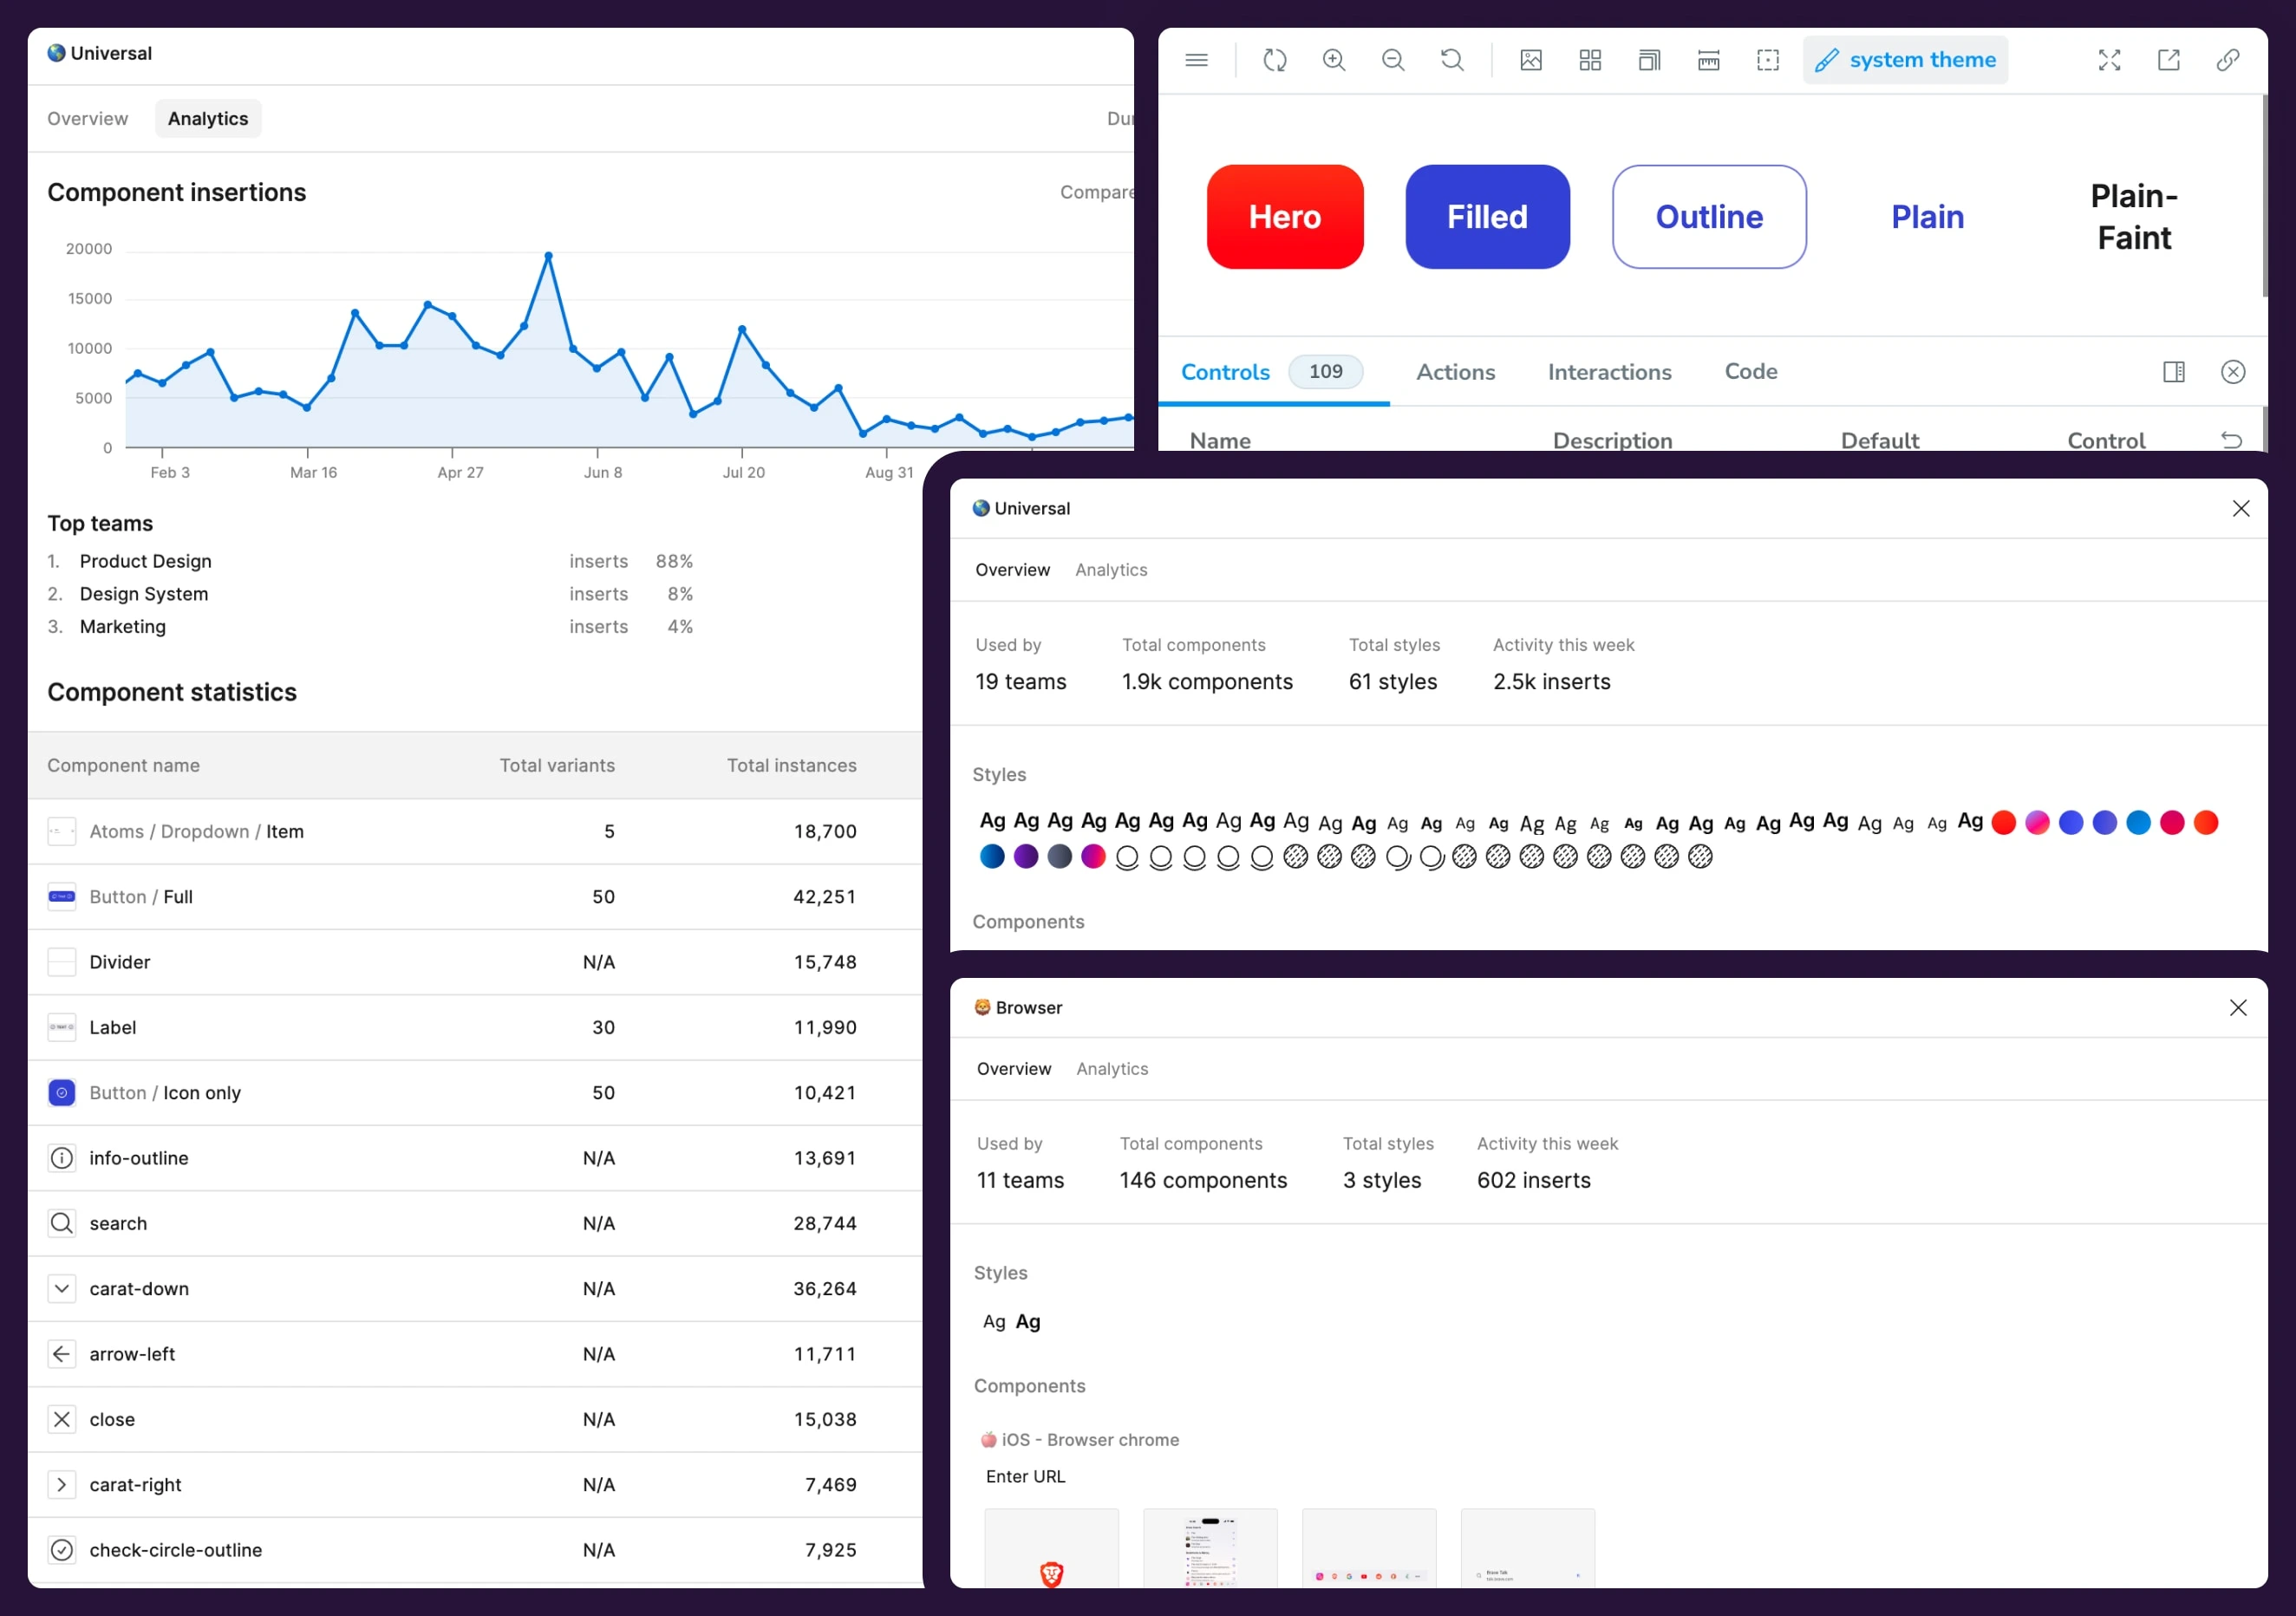Reset zoom in the toolbar
This screenshot has height=1616, width=2296.
[1452, 60]
